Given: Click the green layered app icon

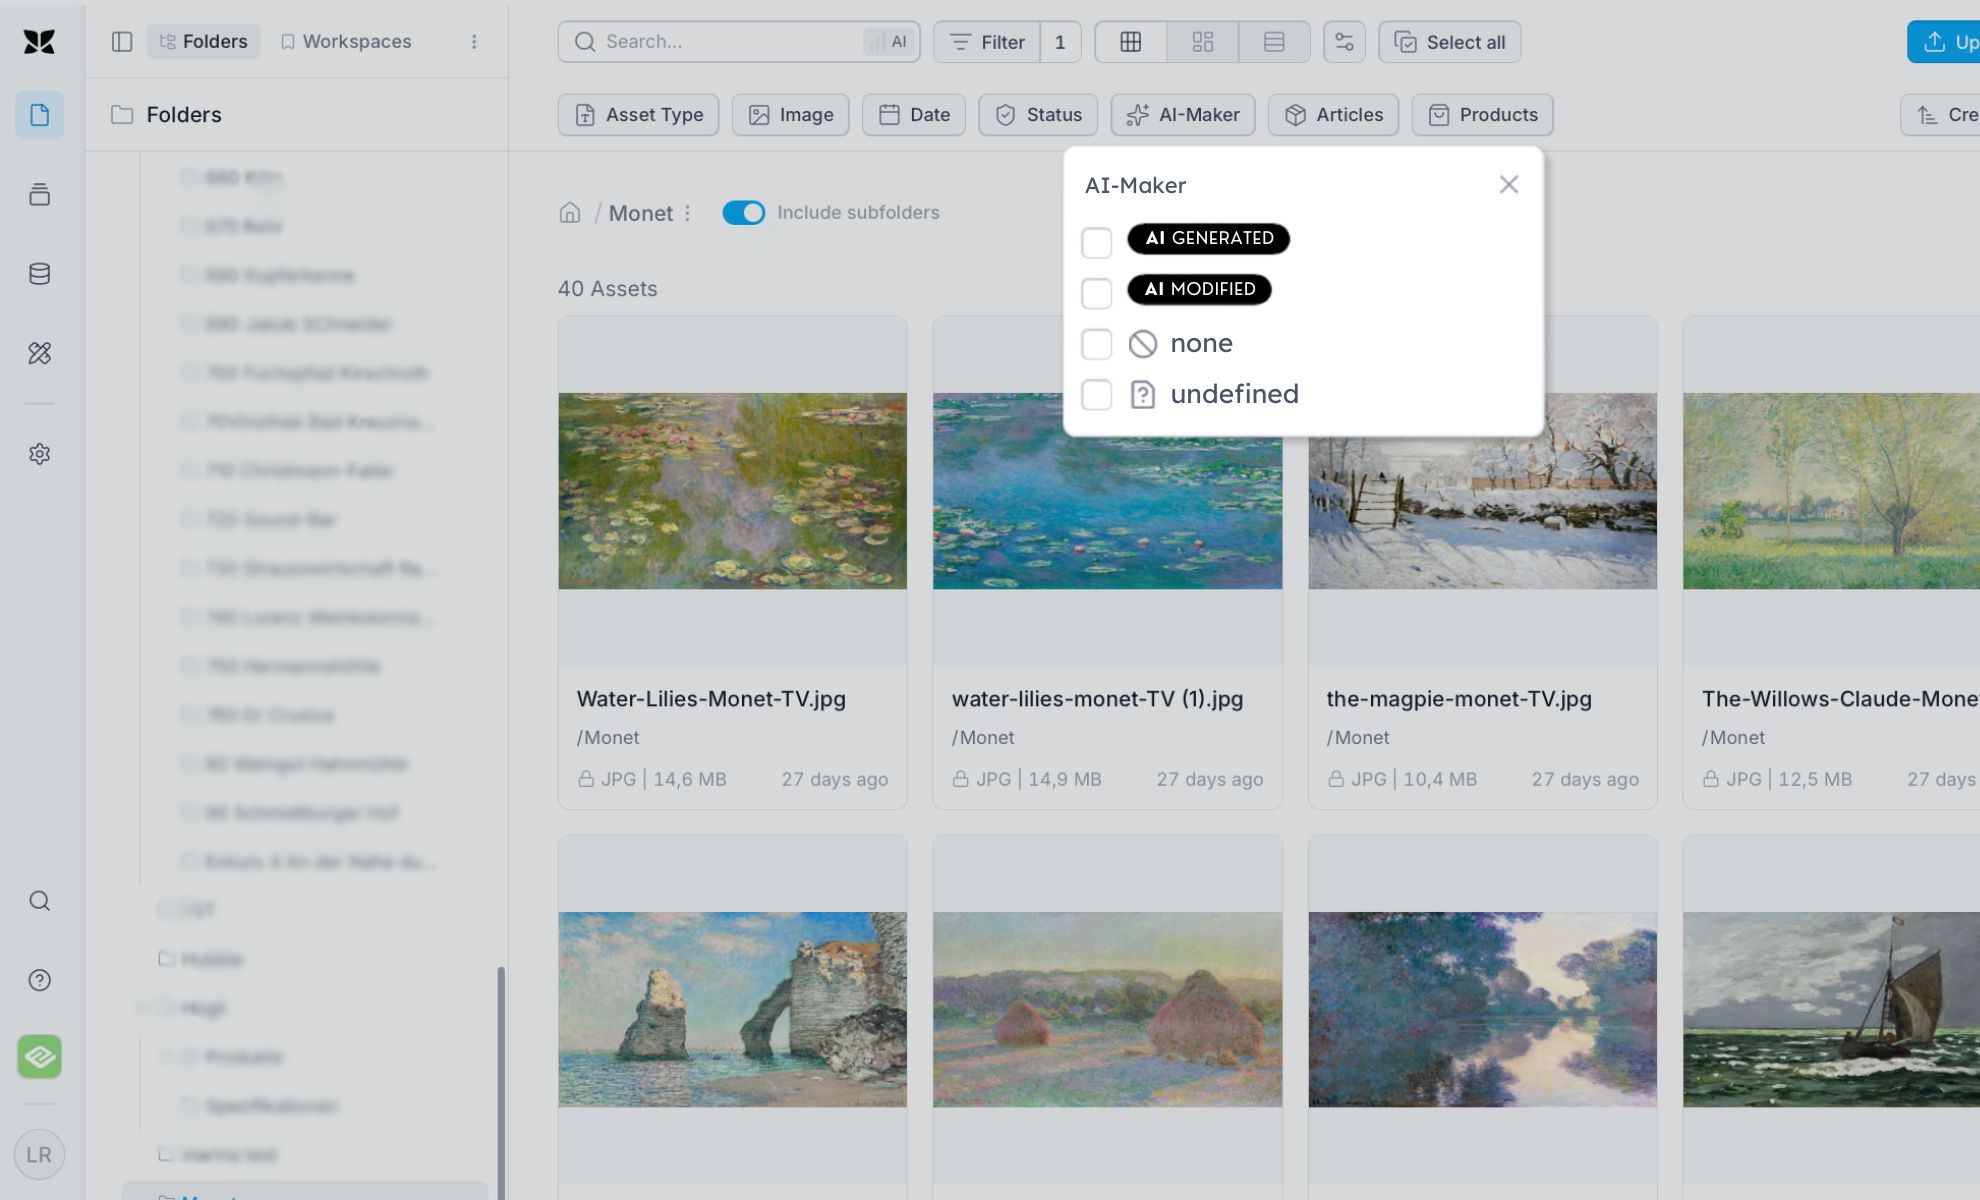Looking at the screenshot, I should coord(39,1056).
